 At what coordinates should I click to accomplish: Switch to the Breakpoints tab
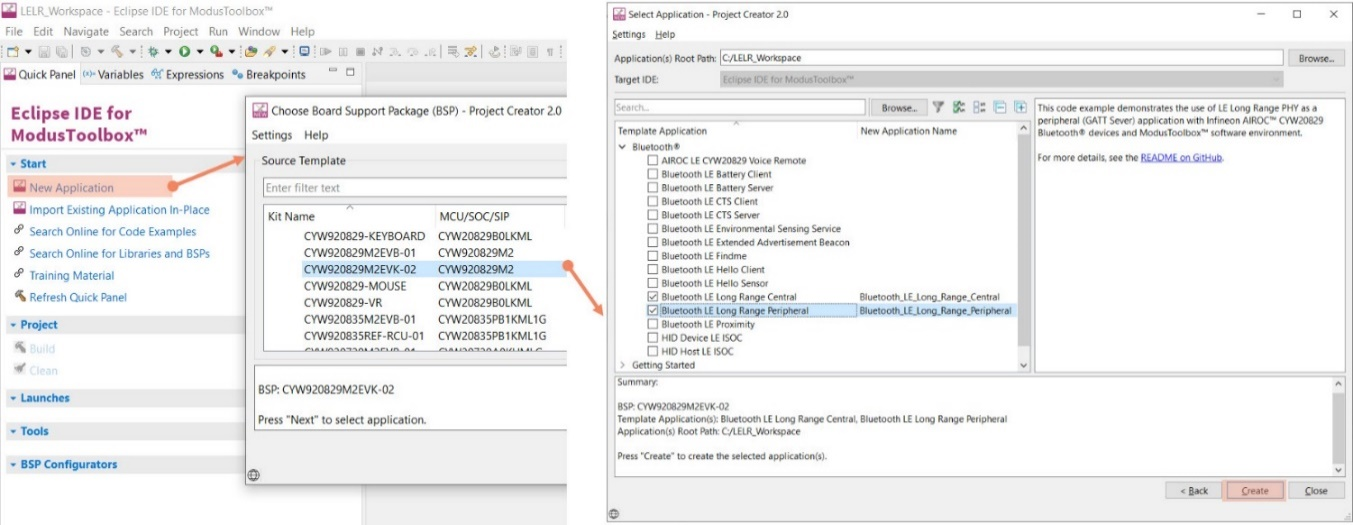268,74
